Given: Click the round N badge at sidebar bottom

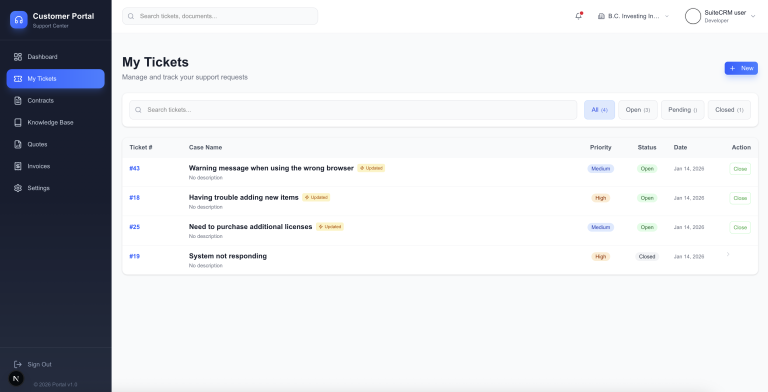Looking at the screenshot, I should click(16, 378).
